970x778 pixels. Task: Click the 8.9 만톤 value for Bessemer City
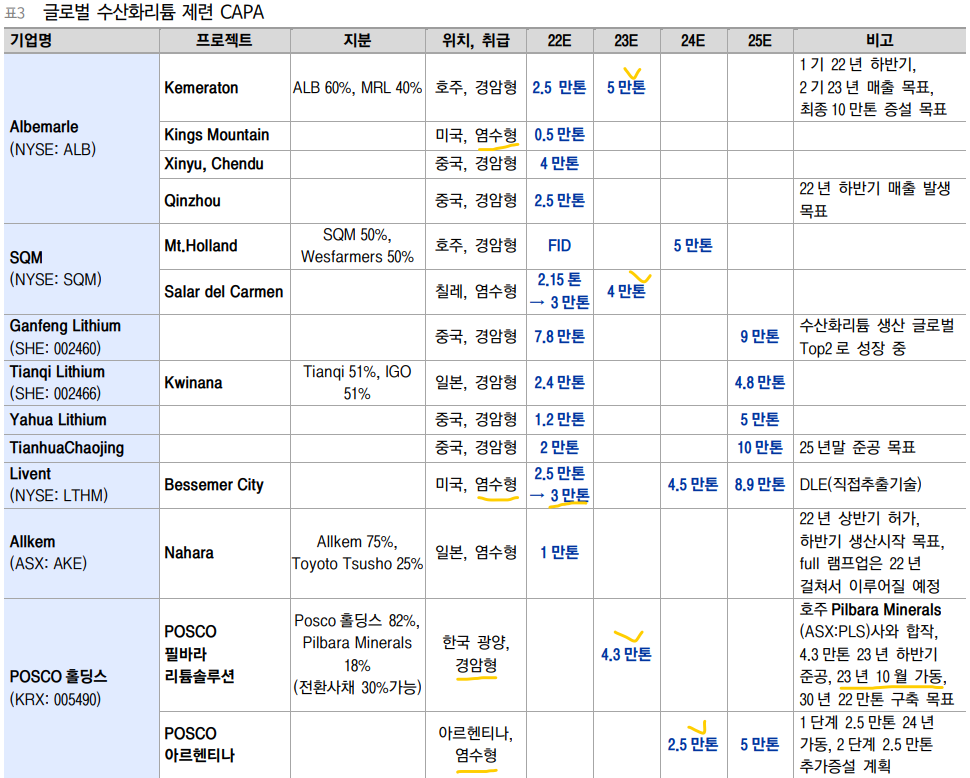coord(760,485)
